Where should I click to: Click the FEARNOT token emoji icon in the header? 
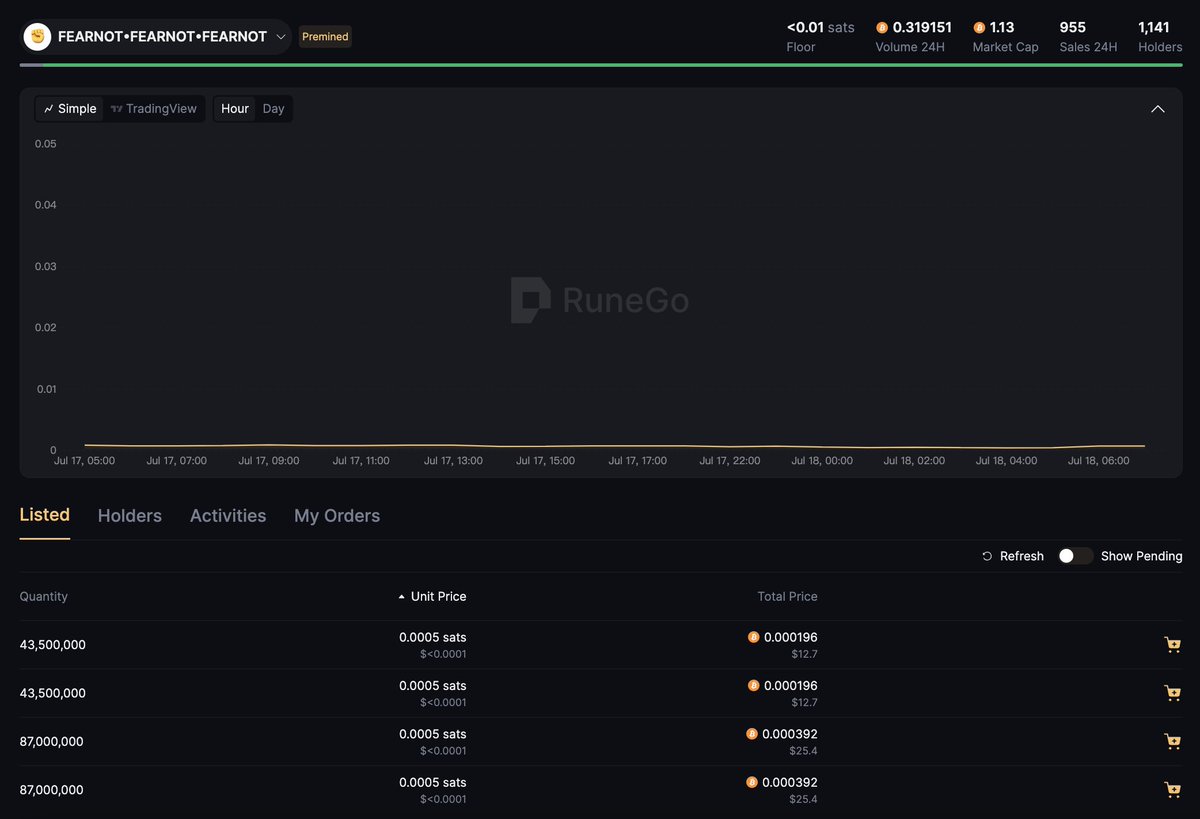coord(37,36)
